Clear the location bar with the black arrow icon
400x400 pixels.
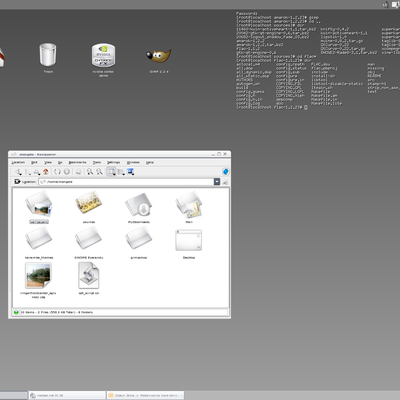pyautogui.click(x=17, y=182)
